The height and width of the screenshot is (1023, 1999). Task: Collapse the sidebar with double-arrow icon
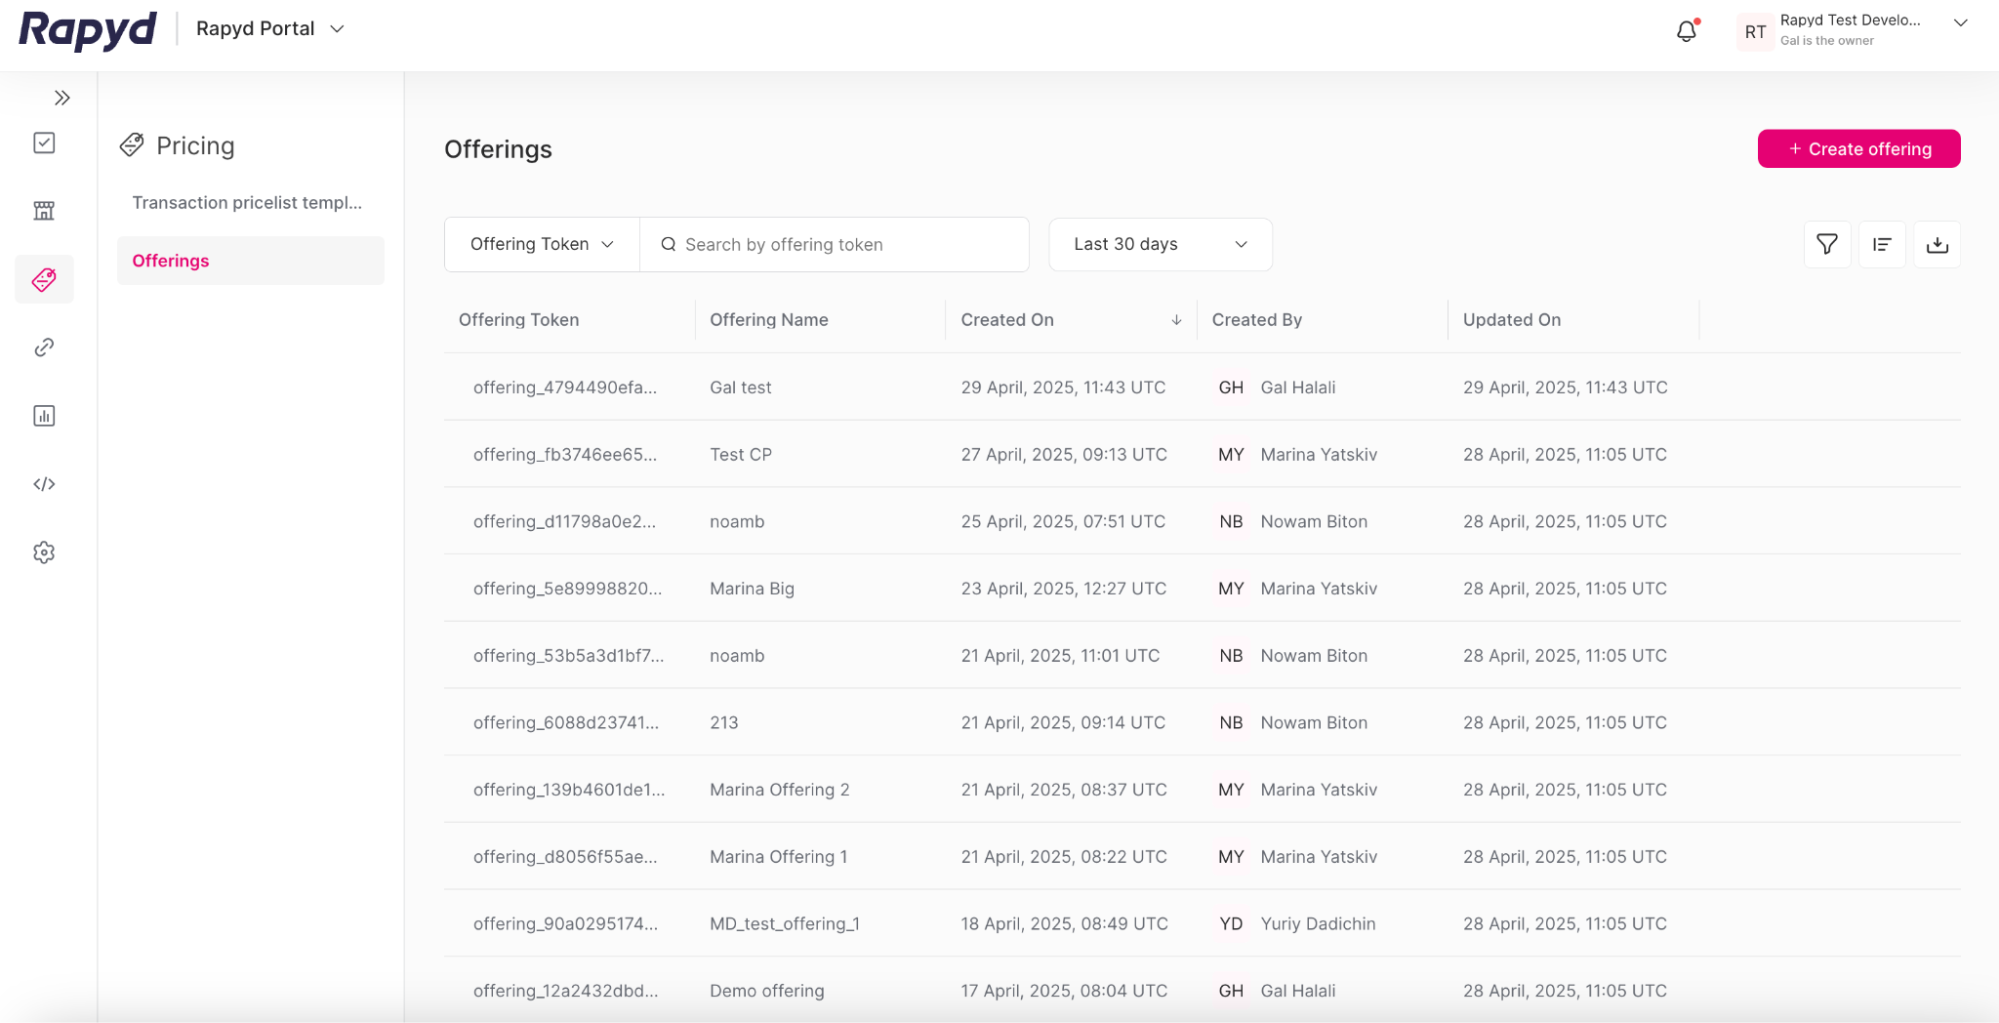coord(63,97)
